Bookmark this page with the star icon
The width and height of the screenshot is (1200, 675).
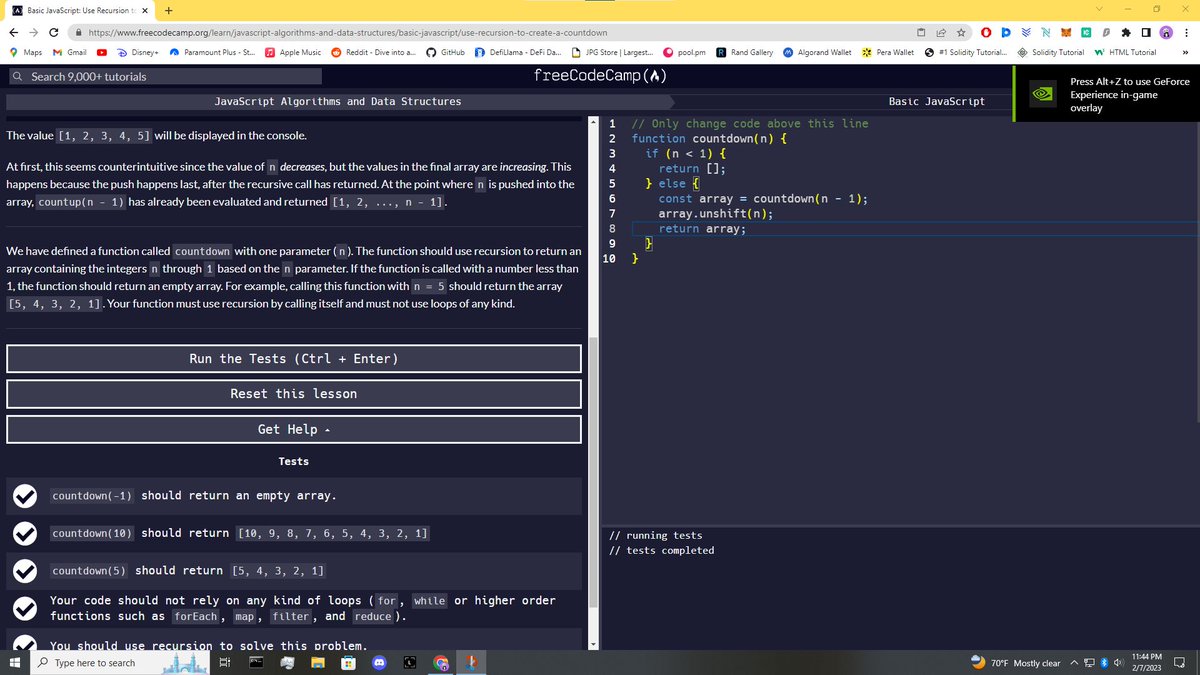[961, 32]
